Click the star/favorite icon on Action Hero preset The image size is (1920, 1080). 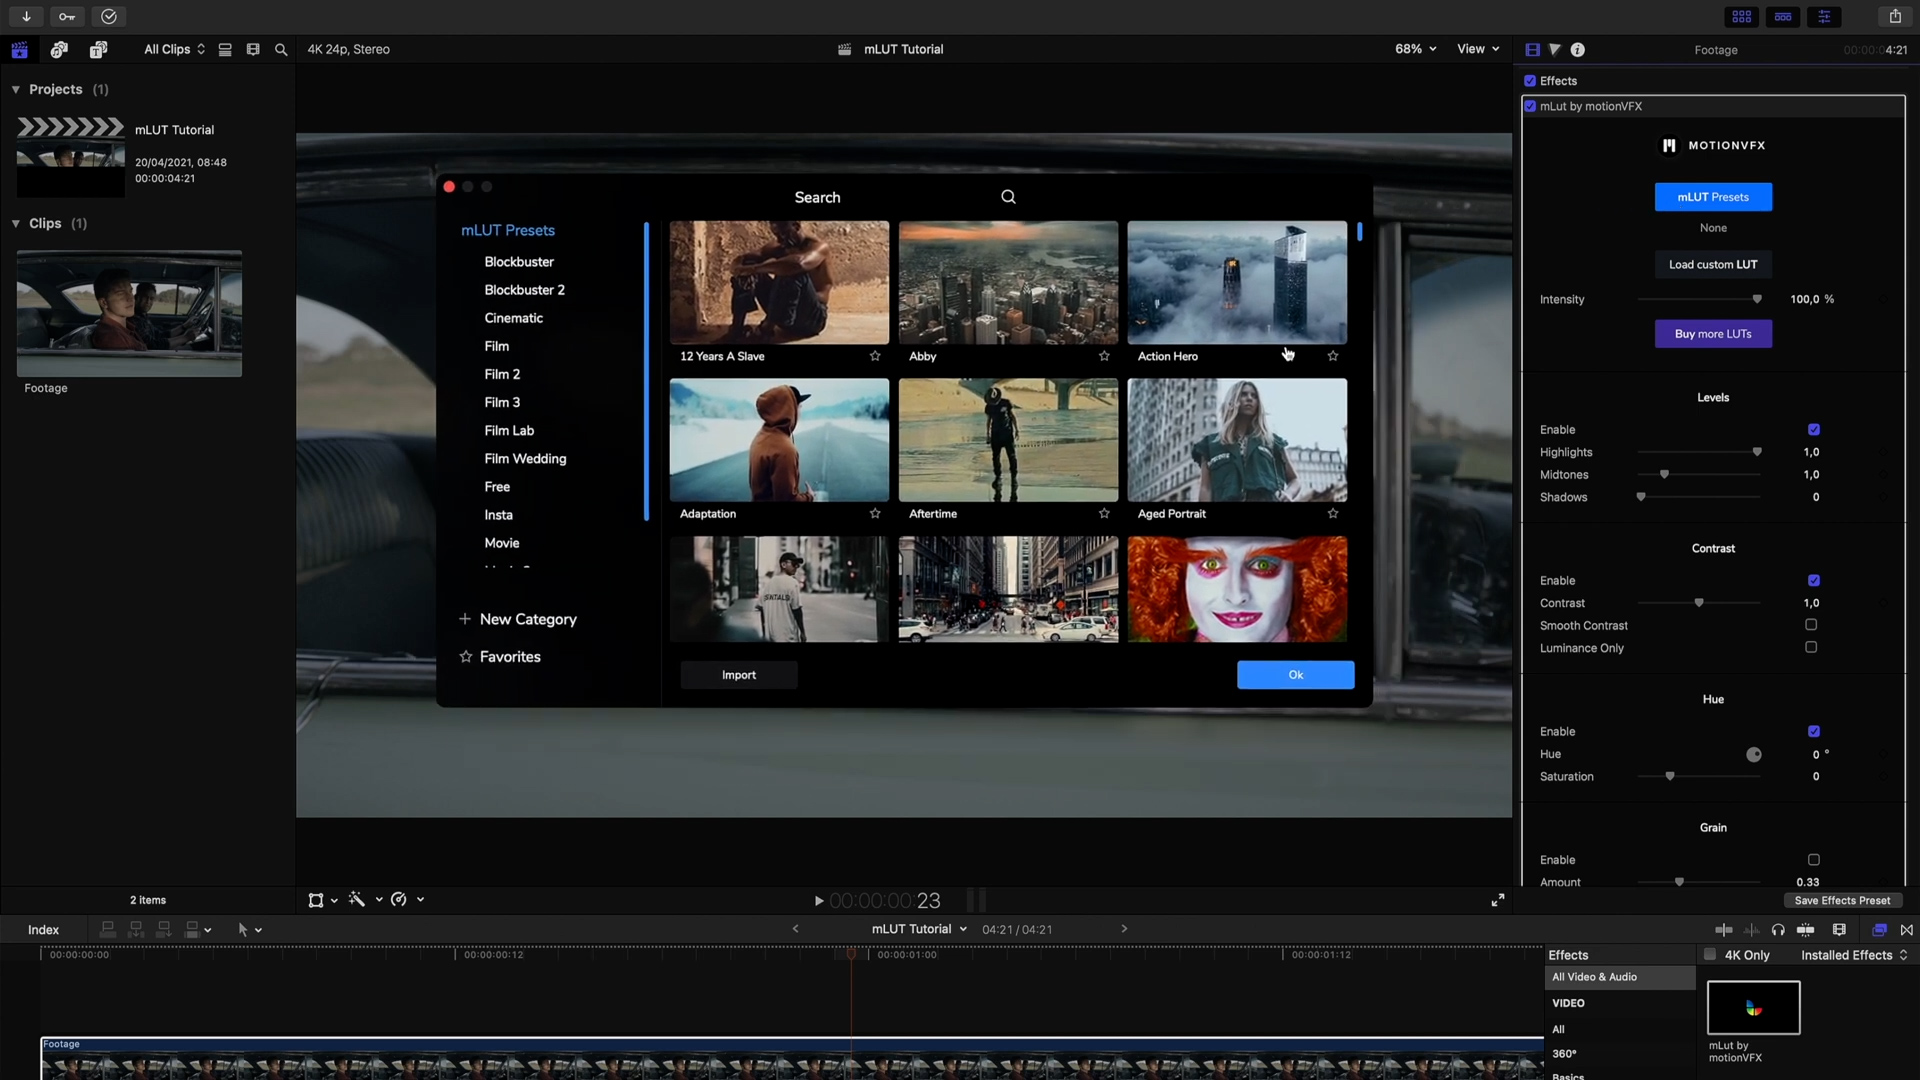click(1333, 356)
